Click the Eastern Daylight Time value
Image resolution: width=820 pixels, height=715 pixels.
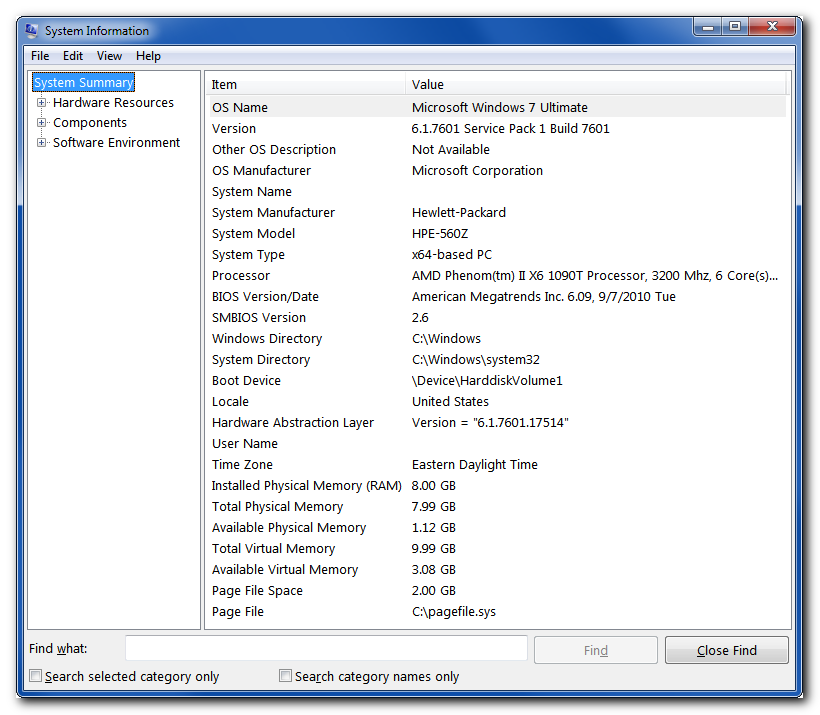[x=474, y=464]
